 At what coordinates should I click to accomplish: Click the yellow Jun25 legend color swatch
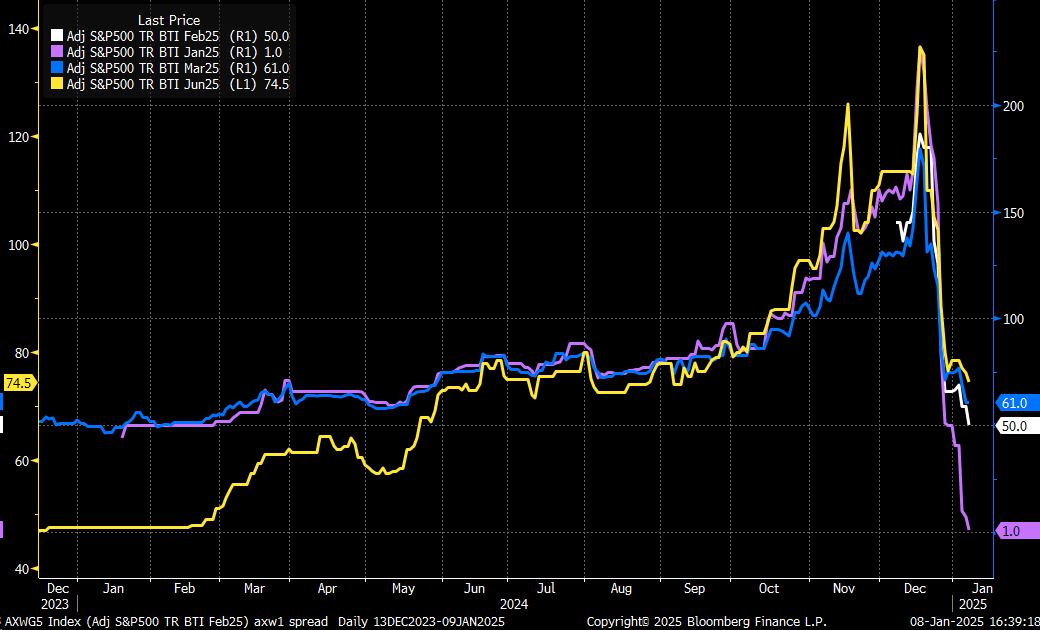[58, 84]
